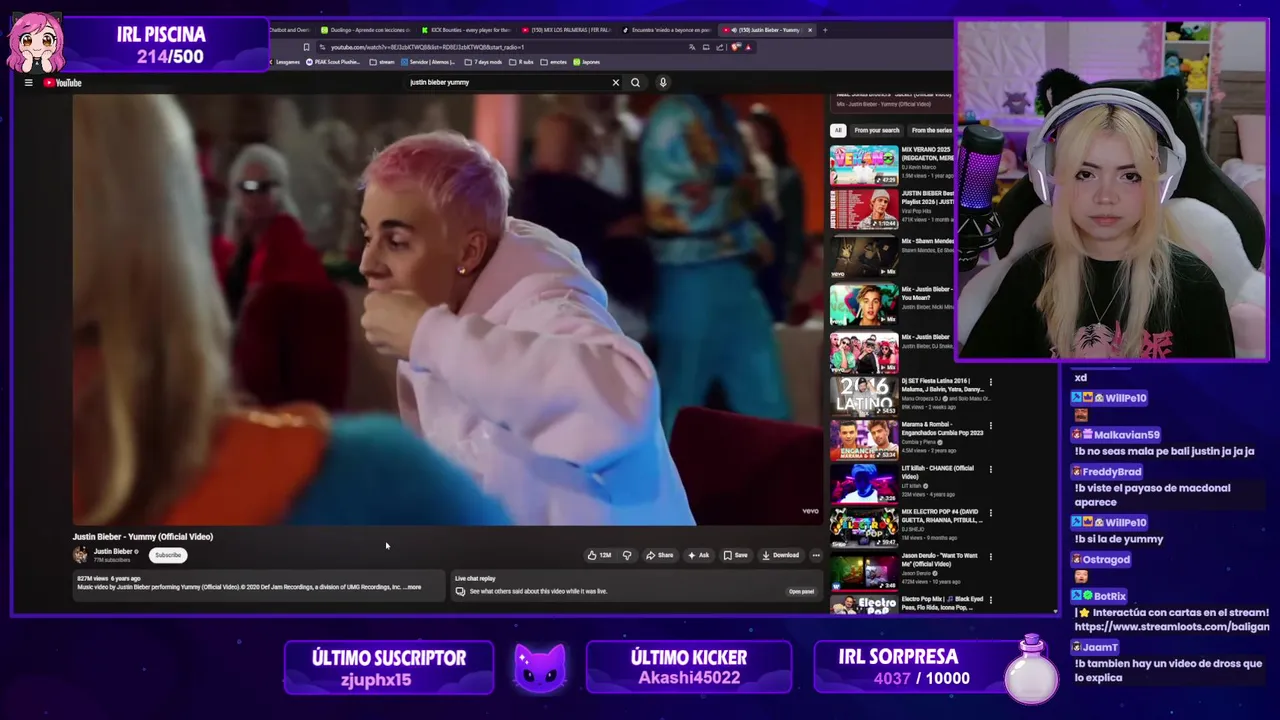Open the Japones bookmark
Viewport: 1280px width, 720px height.
587,62
